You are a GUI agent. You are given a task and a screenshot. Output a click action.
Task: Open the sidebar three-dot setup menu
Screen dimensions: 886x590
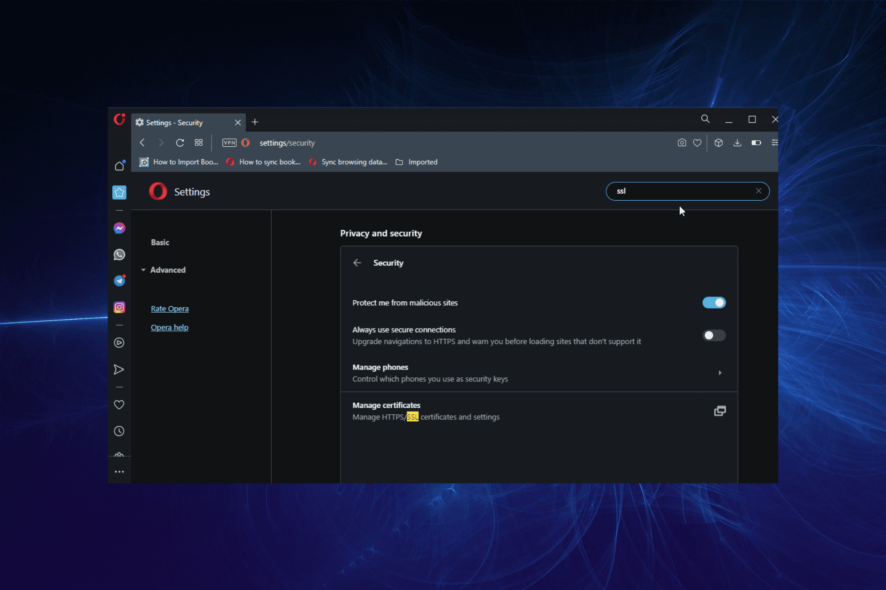pyautogui.click(x=119, y=472)
